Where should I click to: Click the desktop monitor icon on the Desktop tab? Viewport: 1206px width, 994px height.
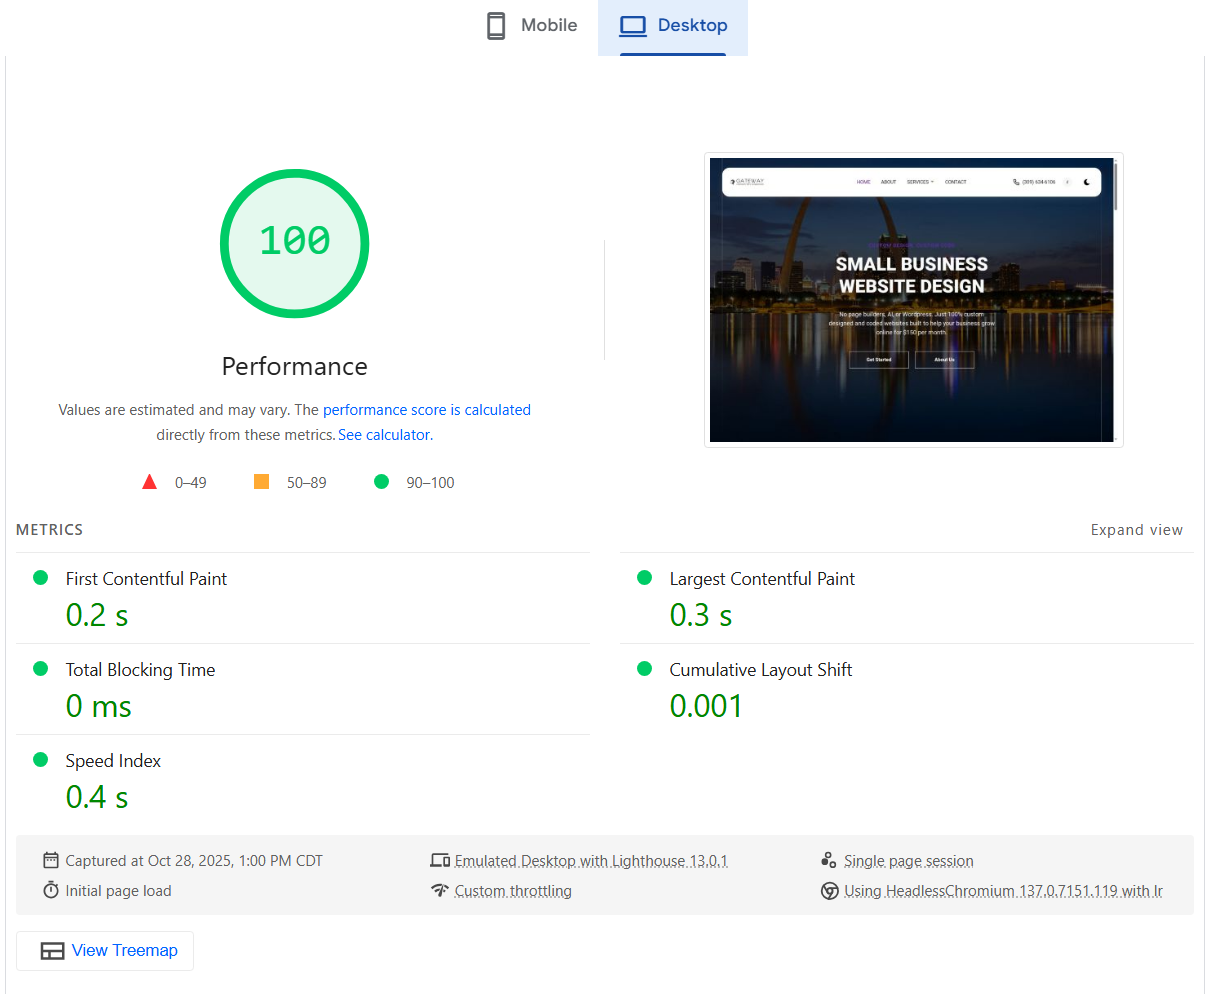pyautogui.click(x=633, y=25)
